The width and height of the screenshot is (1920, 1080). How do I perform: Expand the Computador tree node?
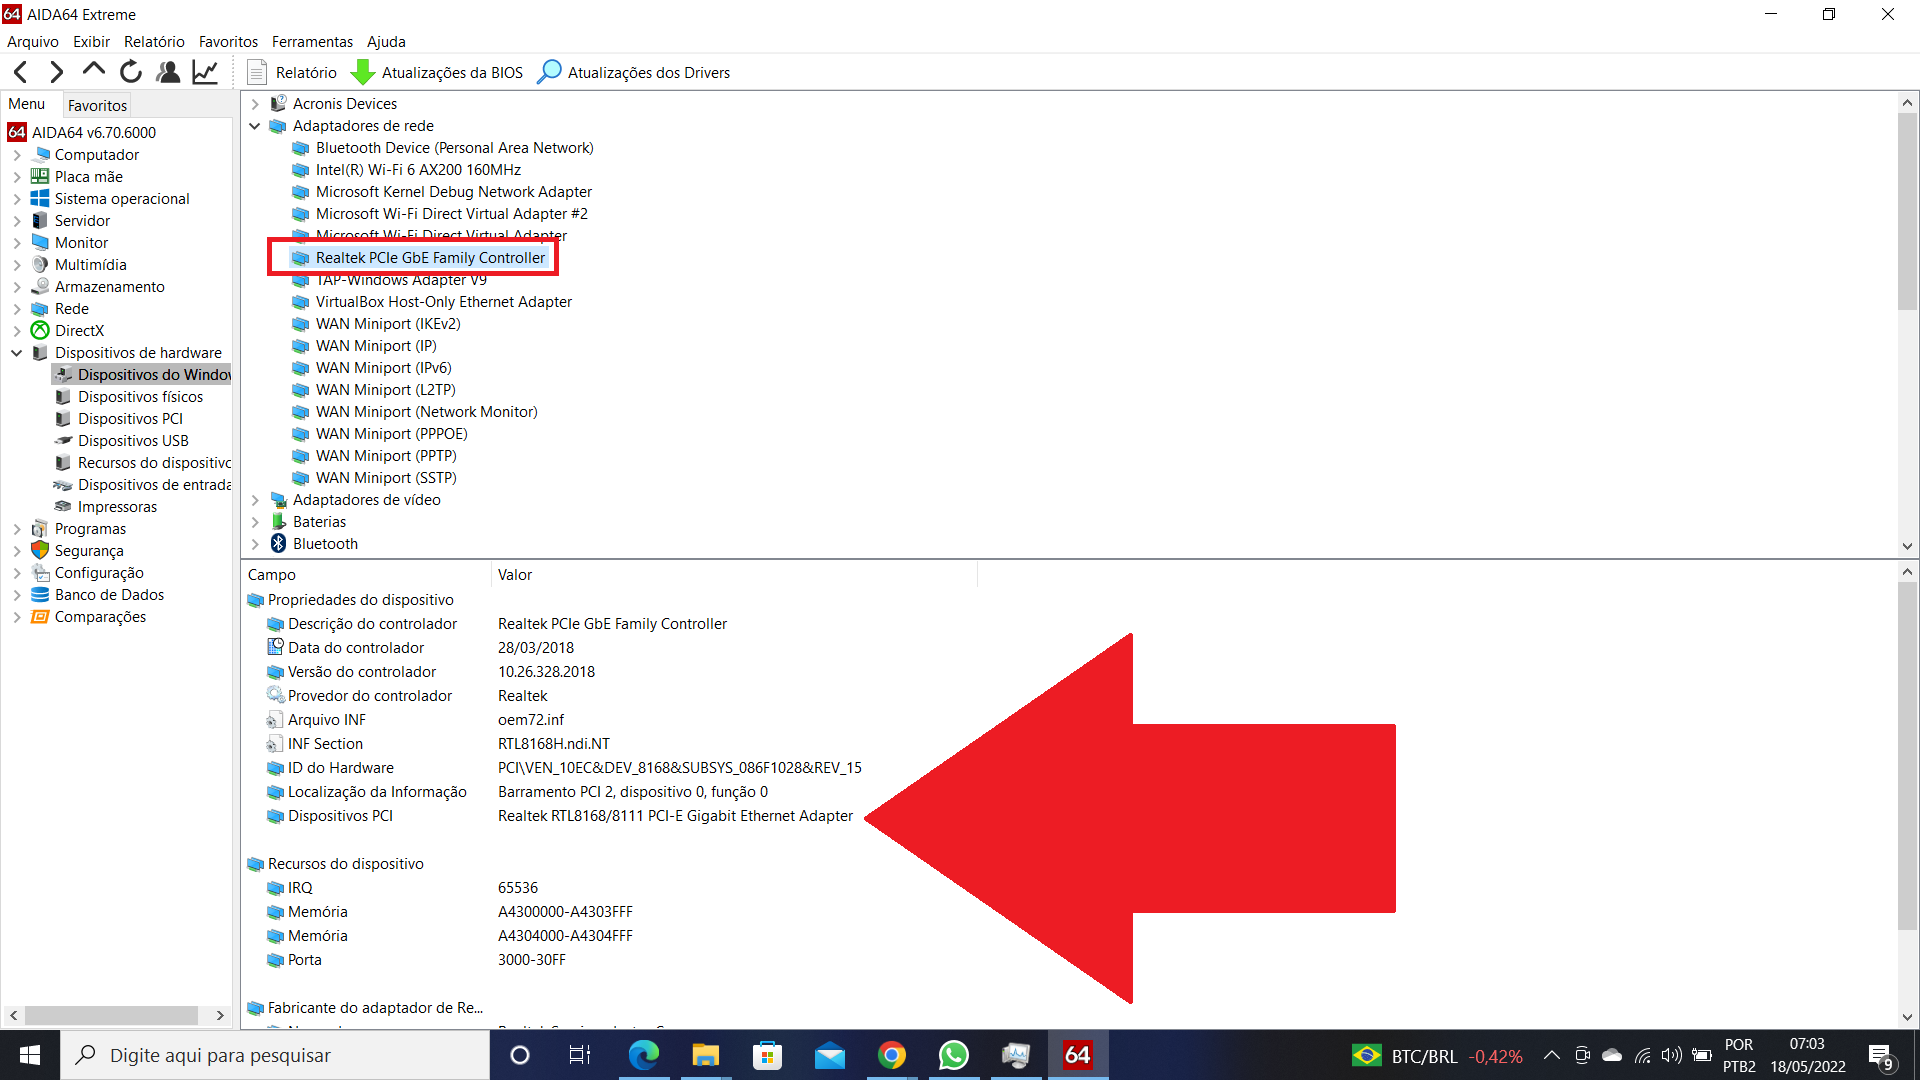coord(17,155)
